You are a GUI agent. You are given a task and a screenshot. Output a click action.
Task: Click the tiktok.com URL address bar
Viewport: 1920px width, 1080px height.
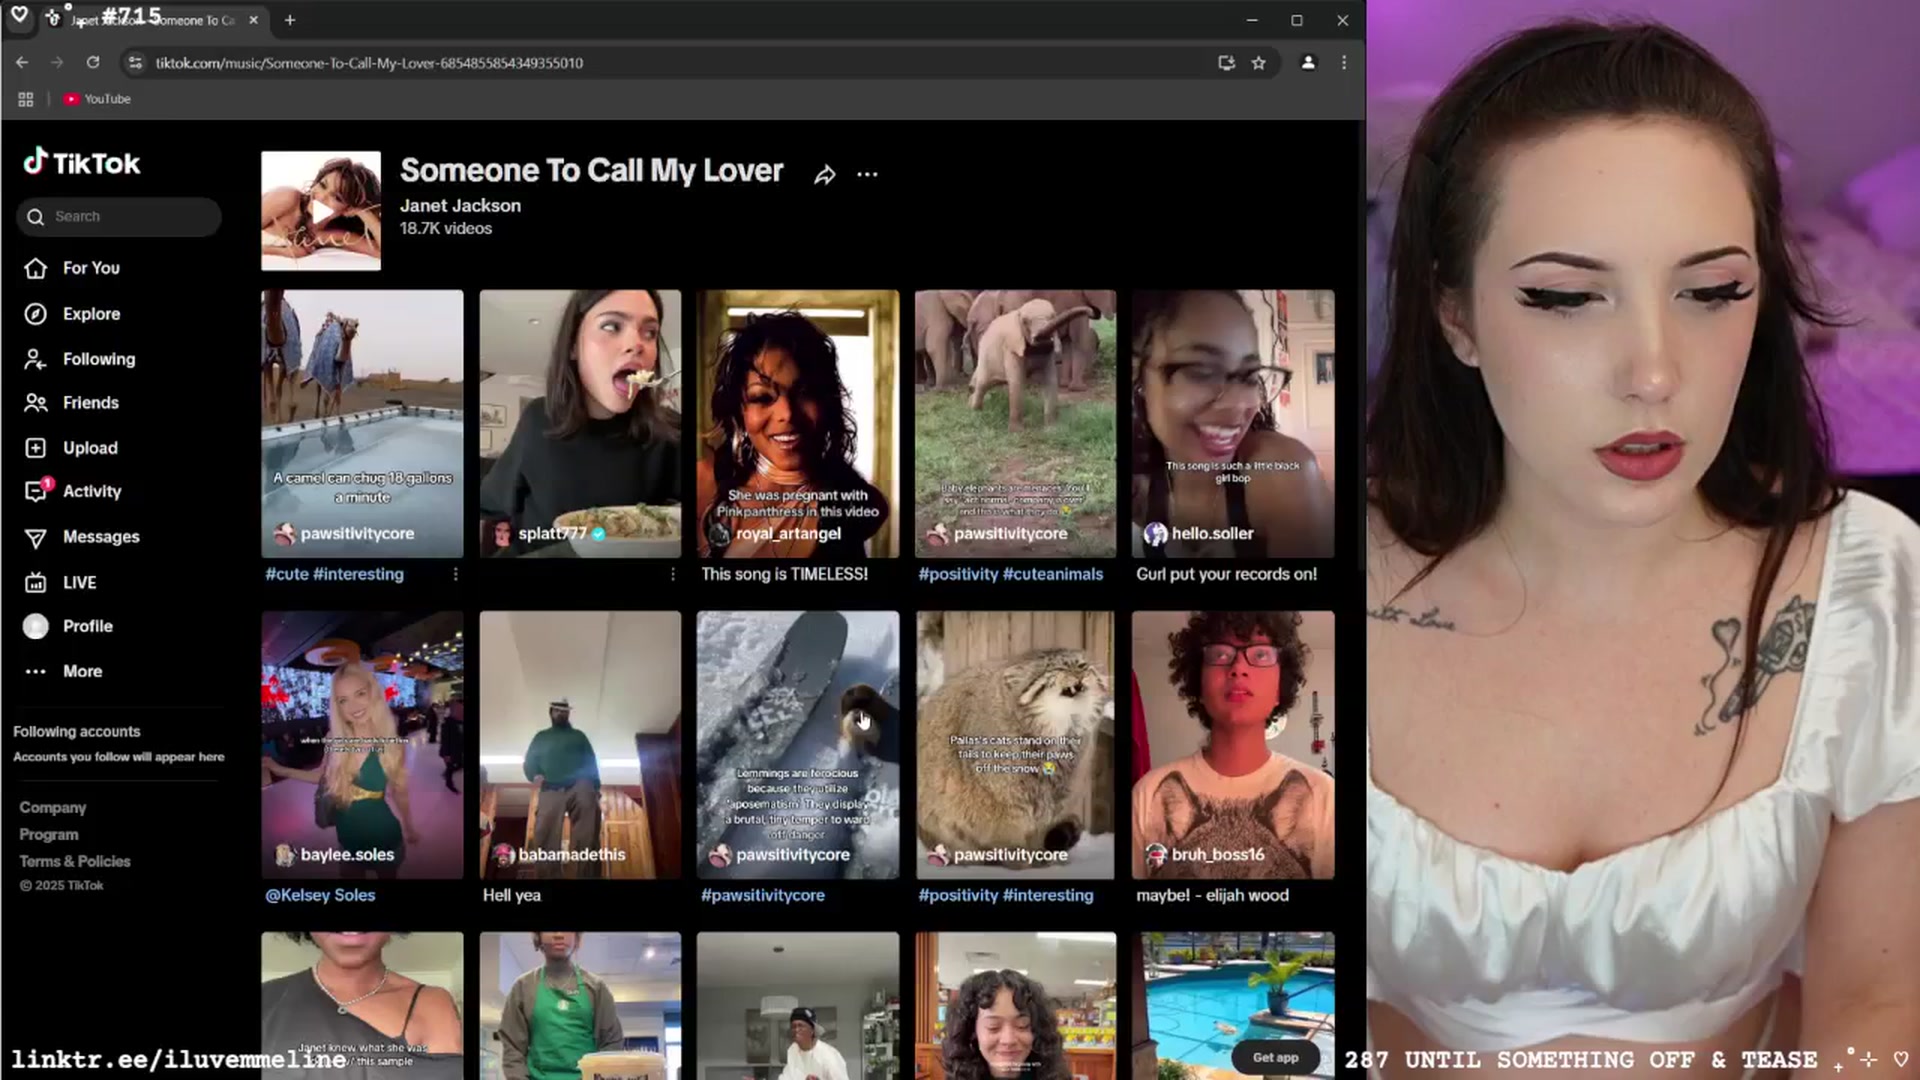pyautogui.click(x=369, y=62)
